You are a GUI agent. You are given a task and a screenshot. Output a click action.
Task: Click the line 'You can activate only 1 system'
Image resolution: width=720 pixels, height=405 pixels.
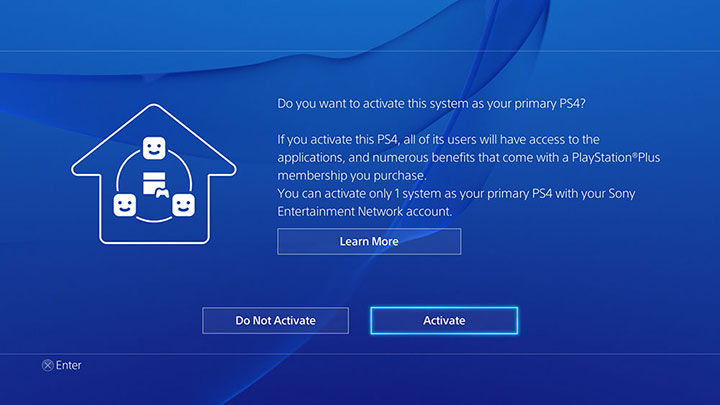pos(456,193)
